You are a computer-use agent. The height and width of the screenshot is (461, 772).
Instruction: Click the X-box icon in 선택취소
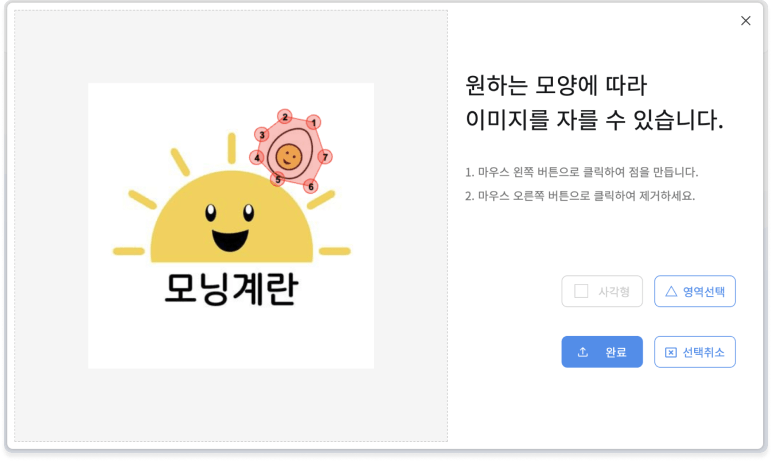tap(671, 352)
